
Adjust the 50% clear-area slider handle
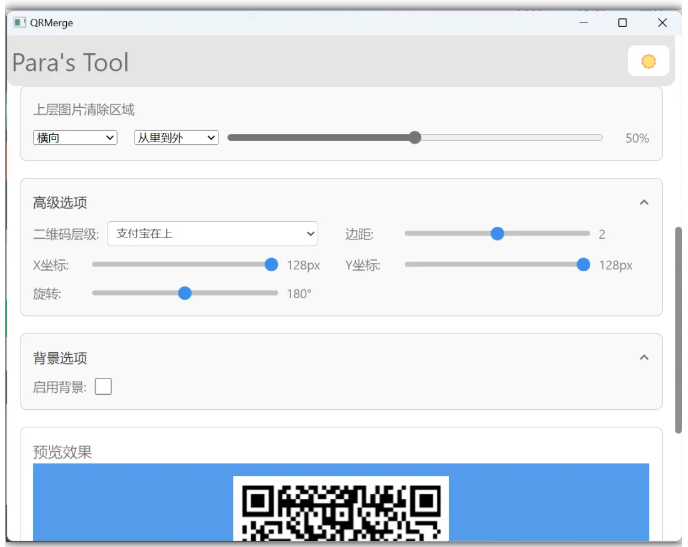[x=415, y=138]
